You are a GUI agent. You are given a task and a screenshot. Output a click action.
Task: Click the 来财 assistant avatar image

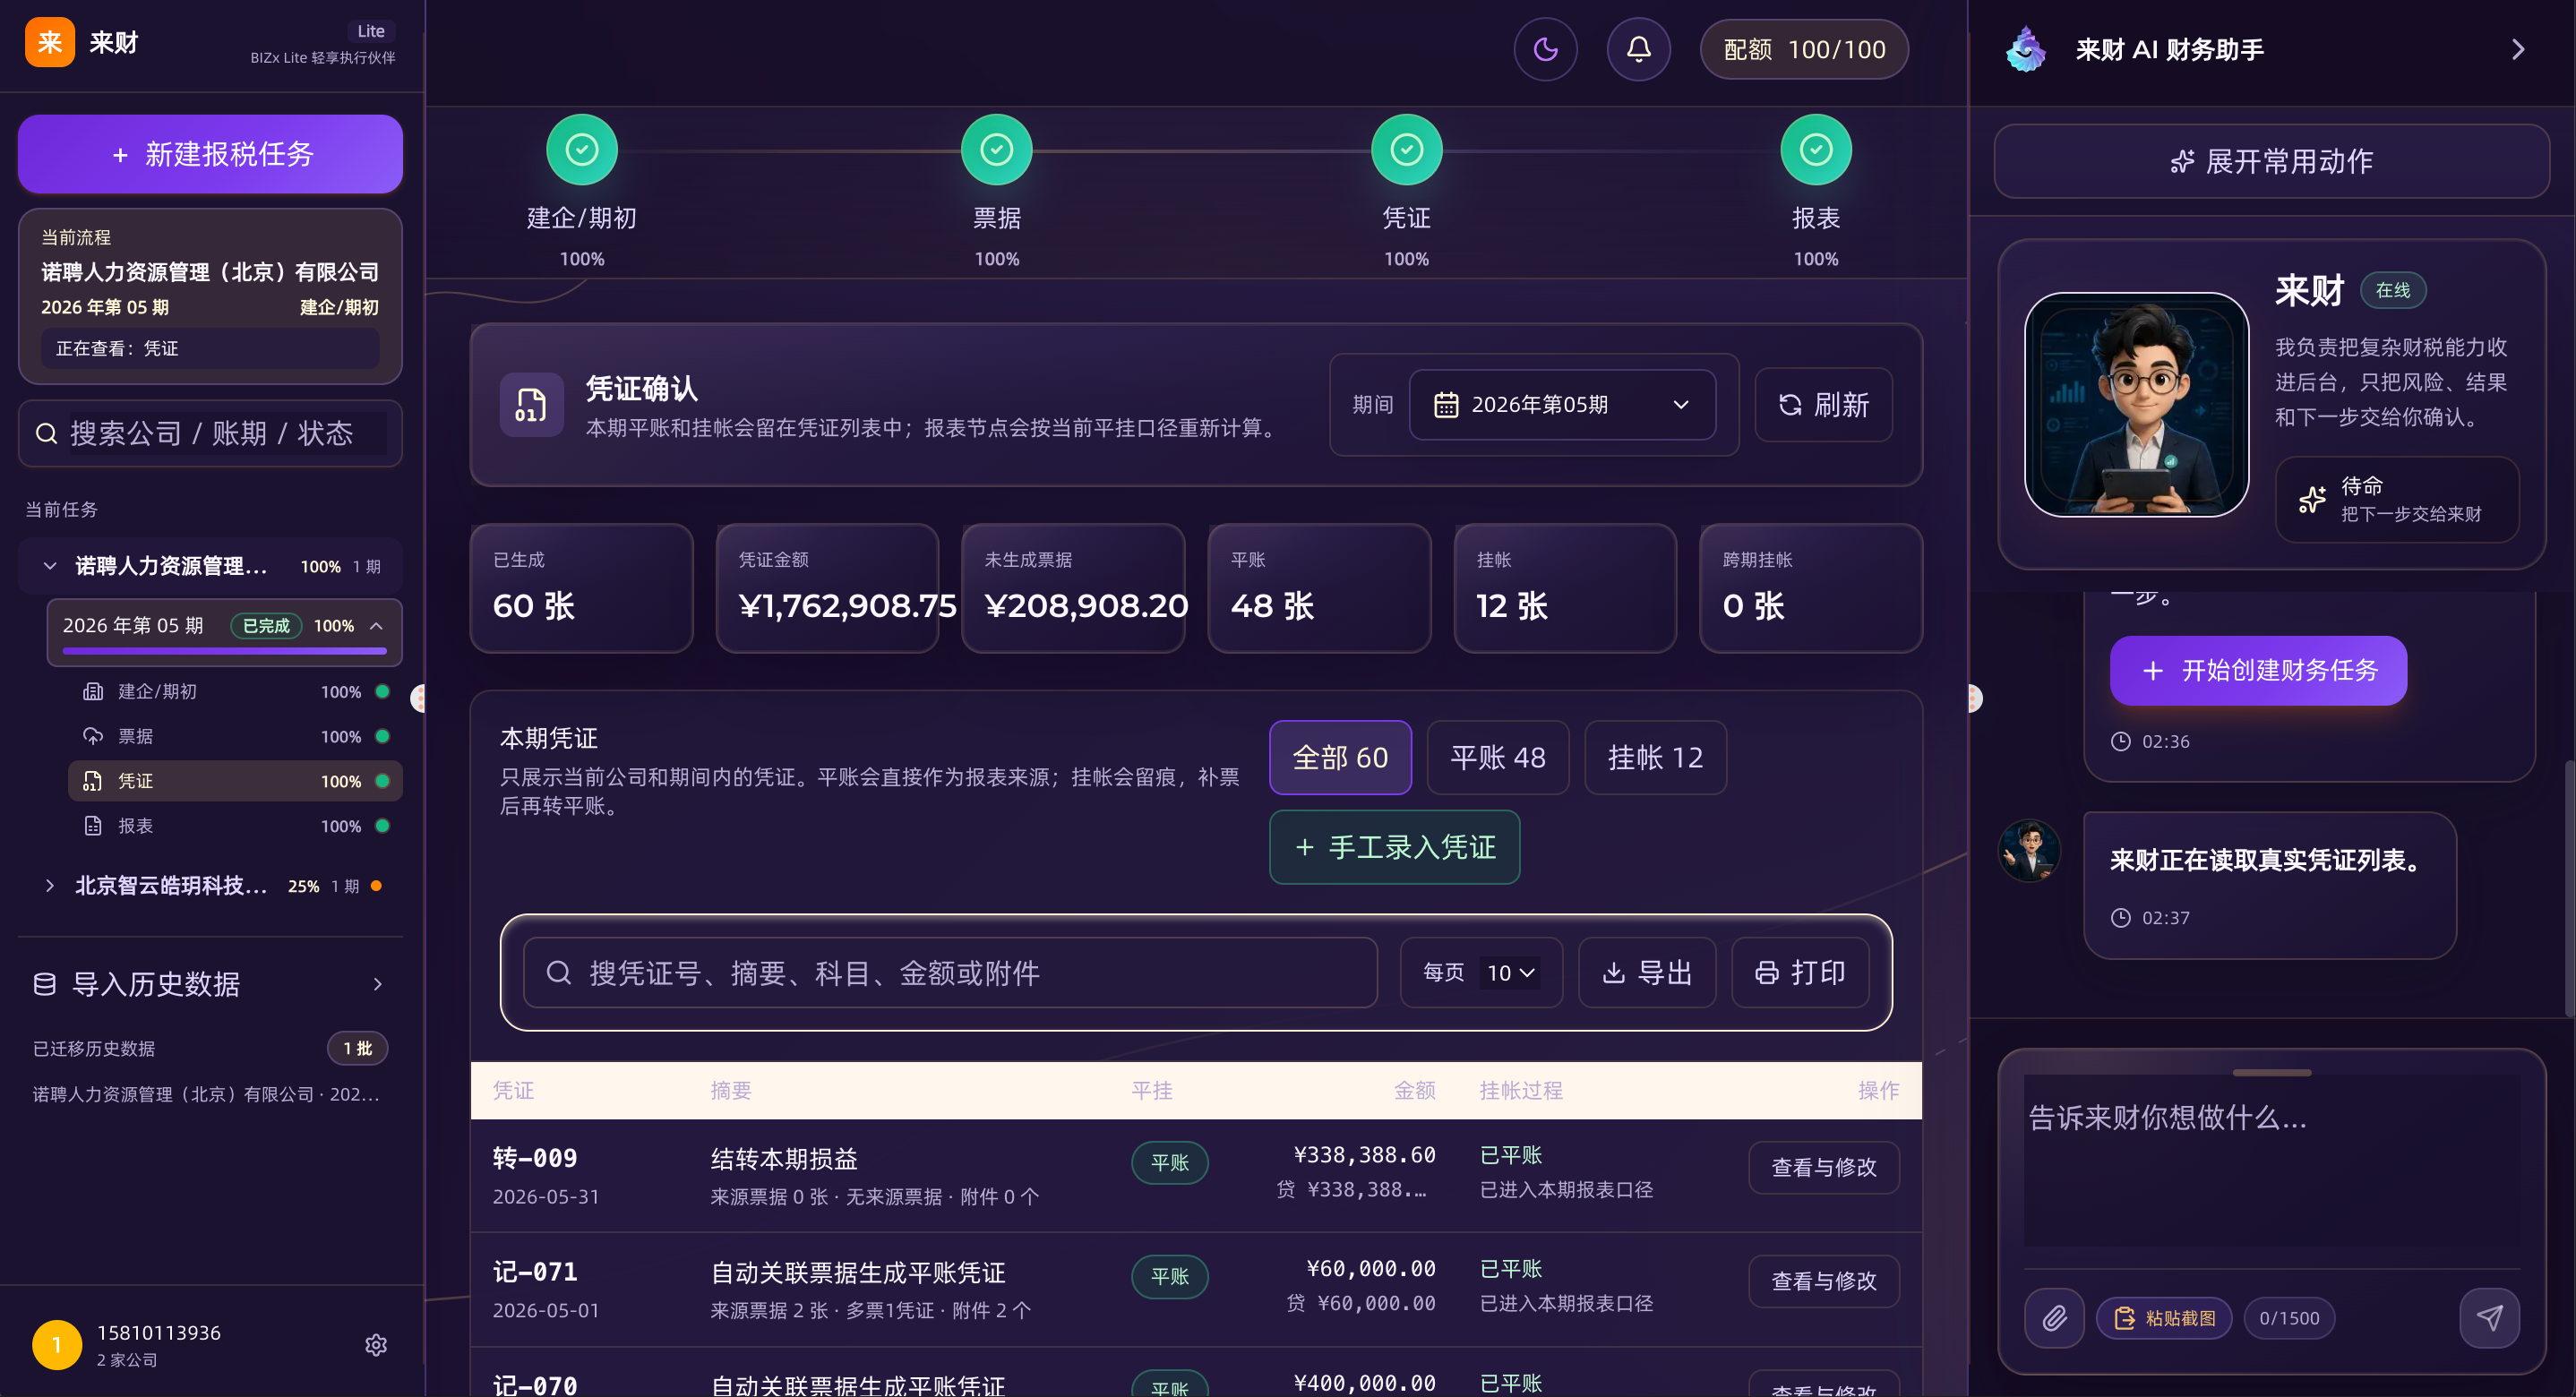pos(2136,404)
